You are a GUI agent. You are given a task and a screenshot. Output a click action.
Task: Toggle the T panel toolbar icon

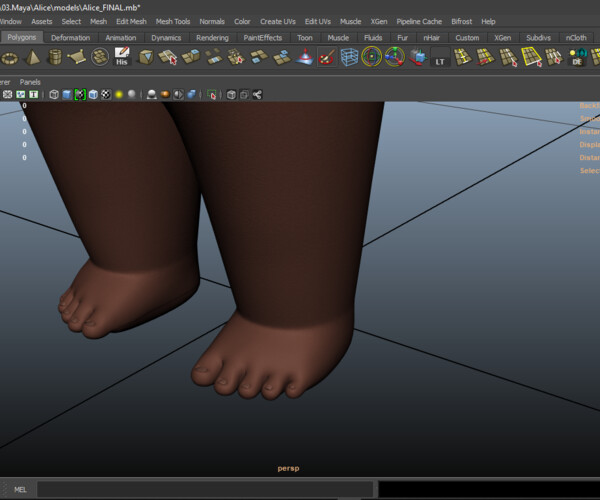(34, 94)
